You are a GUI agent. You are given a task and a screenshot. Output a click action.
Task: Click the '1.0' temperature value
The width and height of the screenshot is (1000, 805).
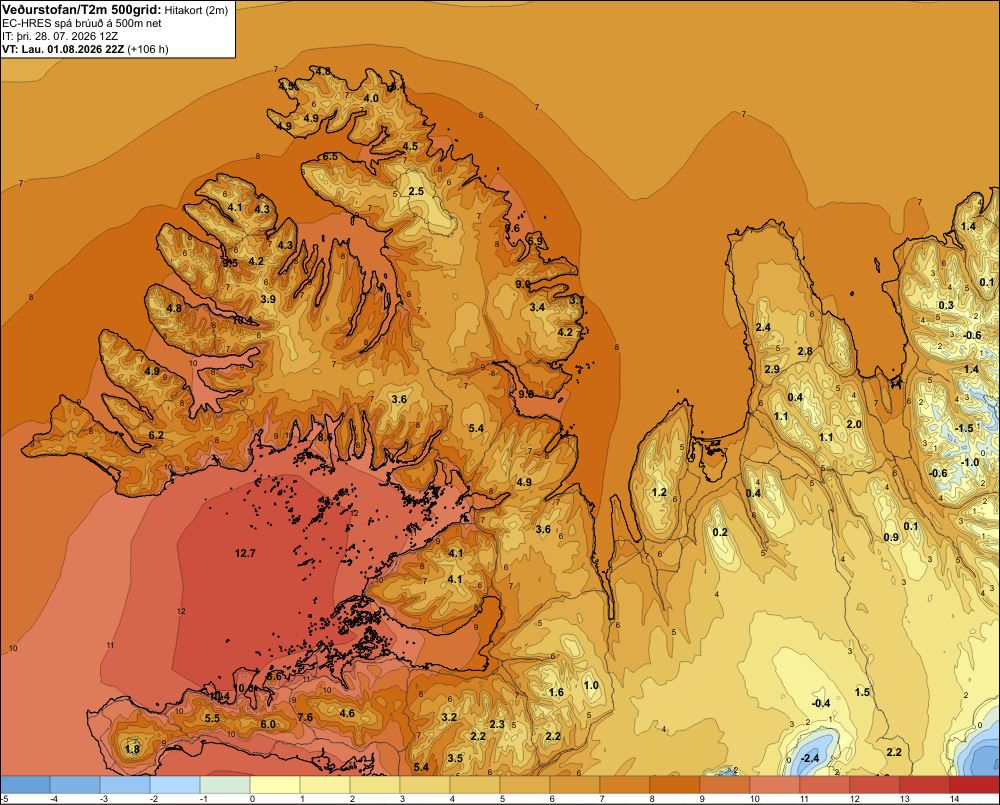point(591,685)
